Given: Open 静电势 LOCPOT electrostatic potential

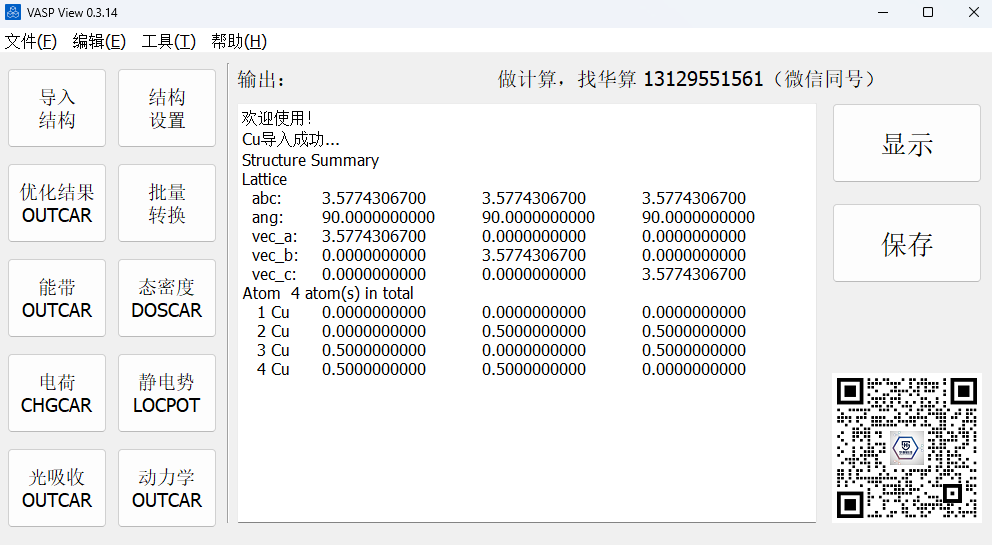Looking at the screenshot, I should tap(167, 394).
